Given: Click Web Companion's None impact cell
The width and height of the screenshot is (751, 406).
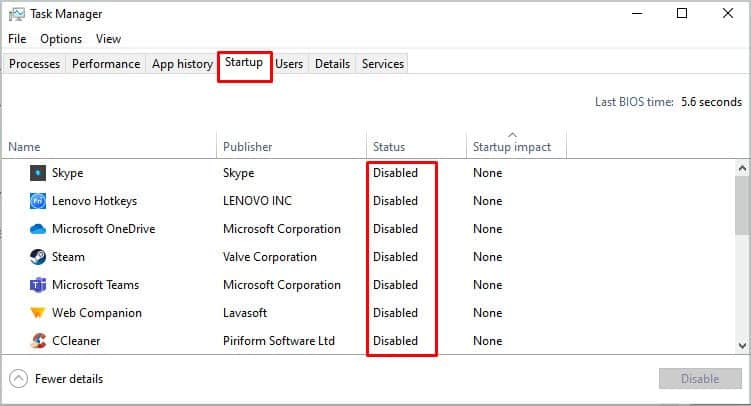Looking at the screenshot, I should pos(488,313).
